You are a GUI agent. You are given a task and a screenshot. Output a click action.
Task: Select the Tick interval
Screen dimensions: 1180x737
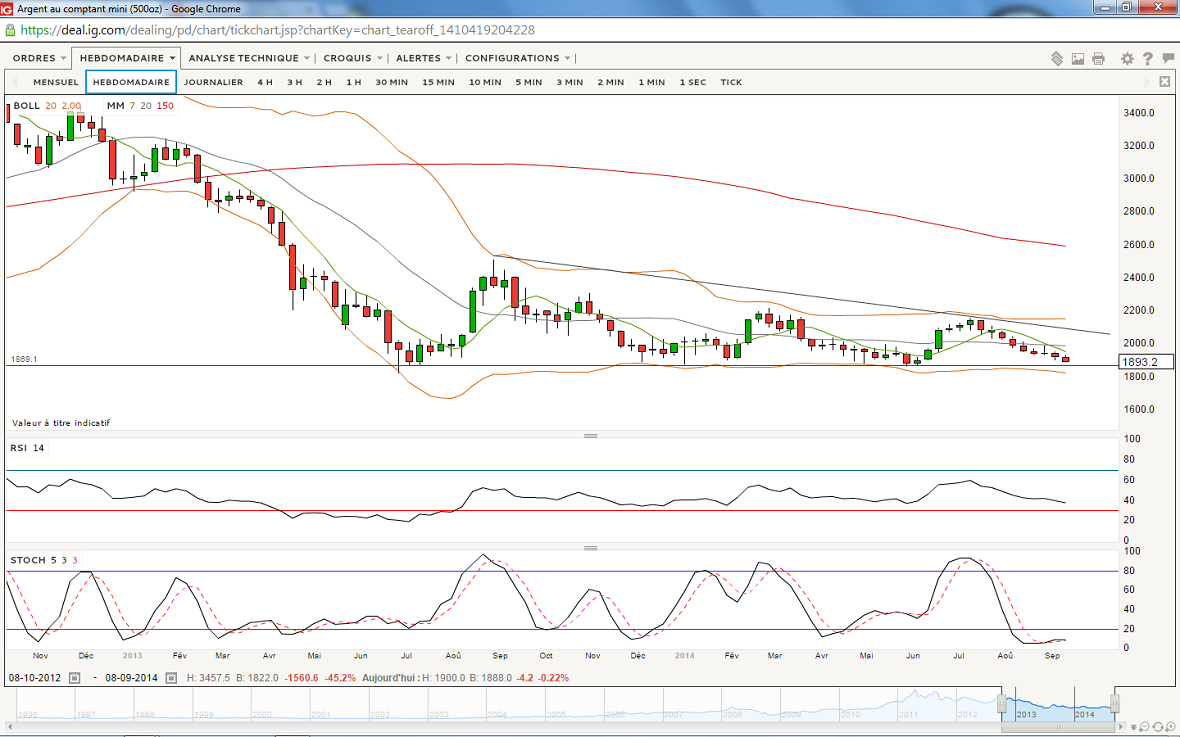click(731, 82)
